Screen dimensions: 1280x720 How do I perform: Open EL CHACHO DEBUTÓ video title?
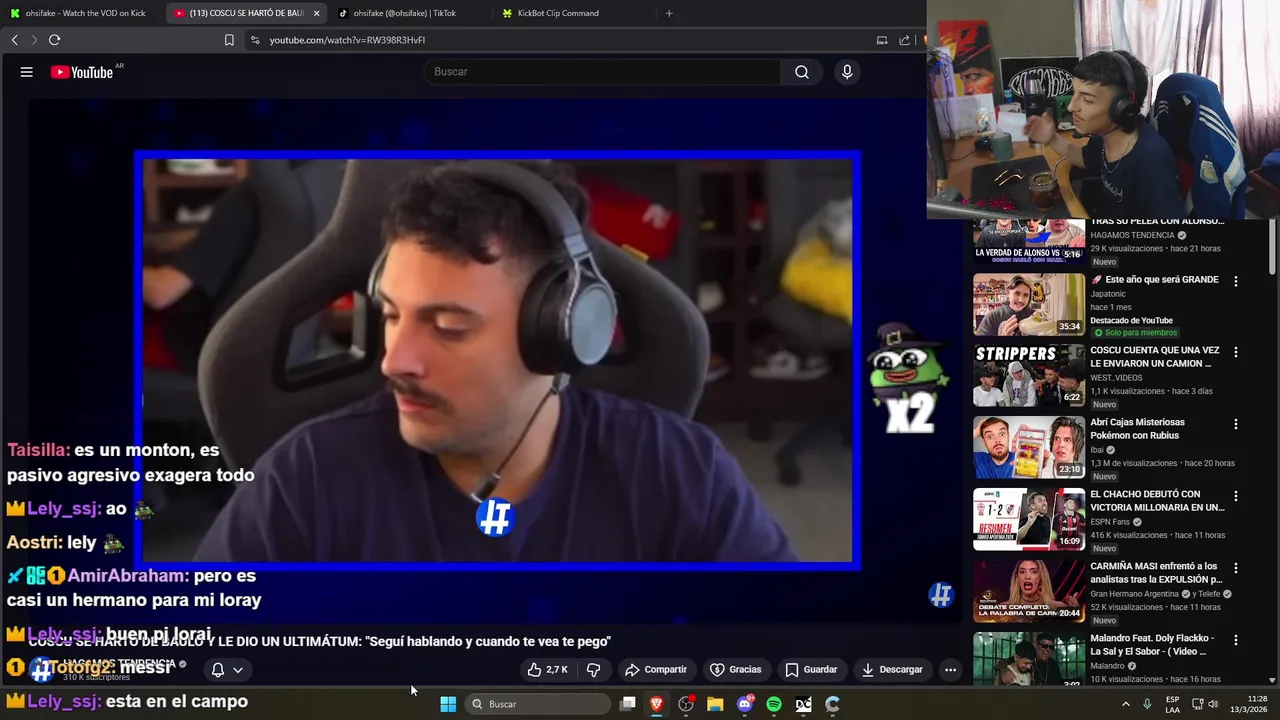click(1157, 500)
